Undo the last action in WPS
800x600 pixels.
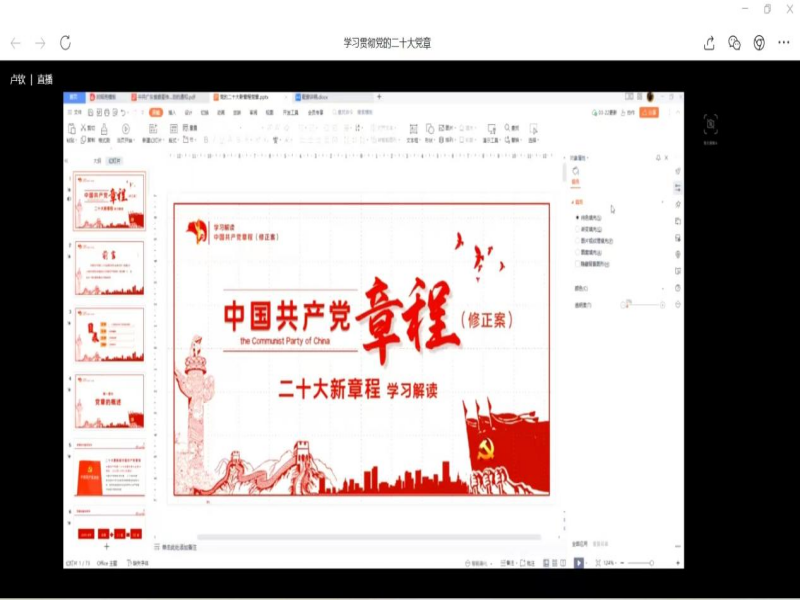tap(123, 112)
